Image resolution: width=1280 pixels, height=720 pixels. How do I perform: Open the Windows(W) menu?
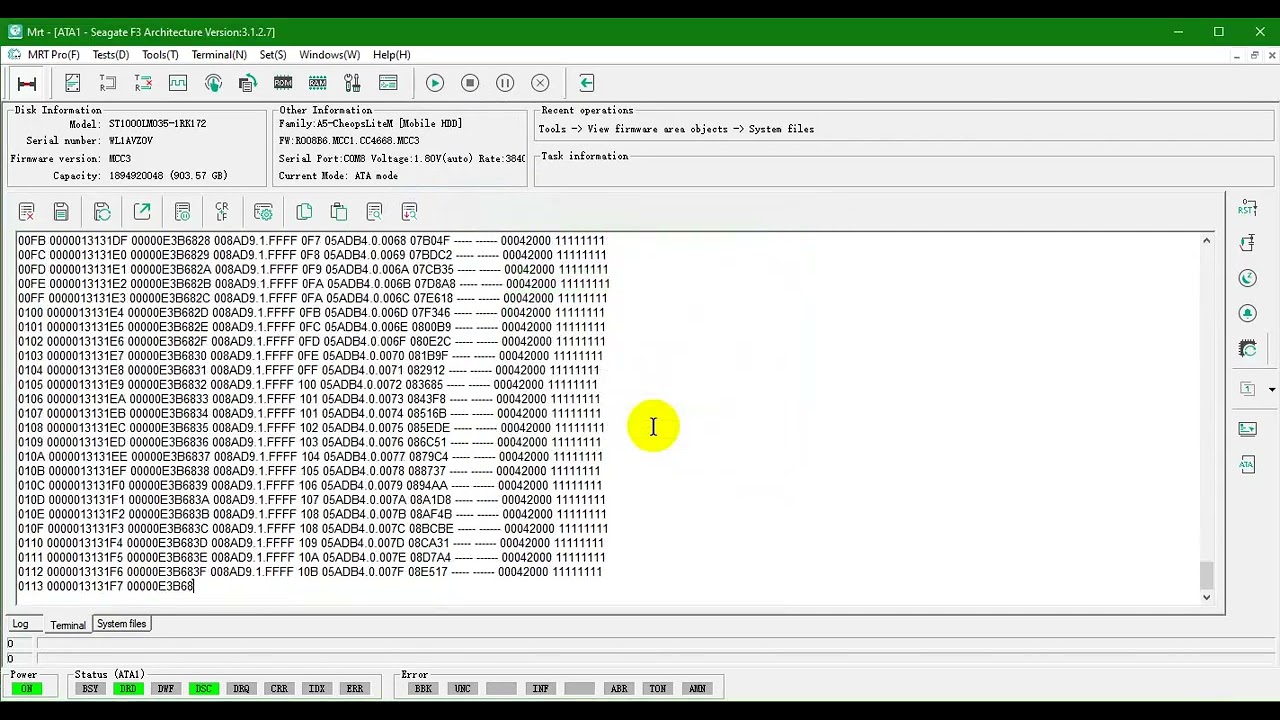pos(329,55)
